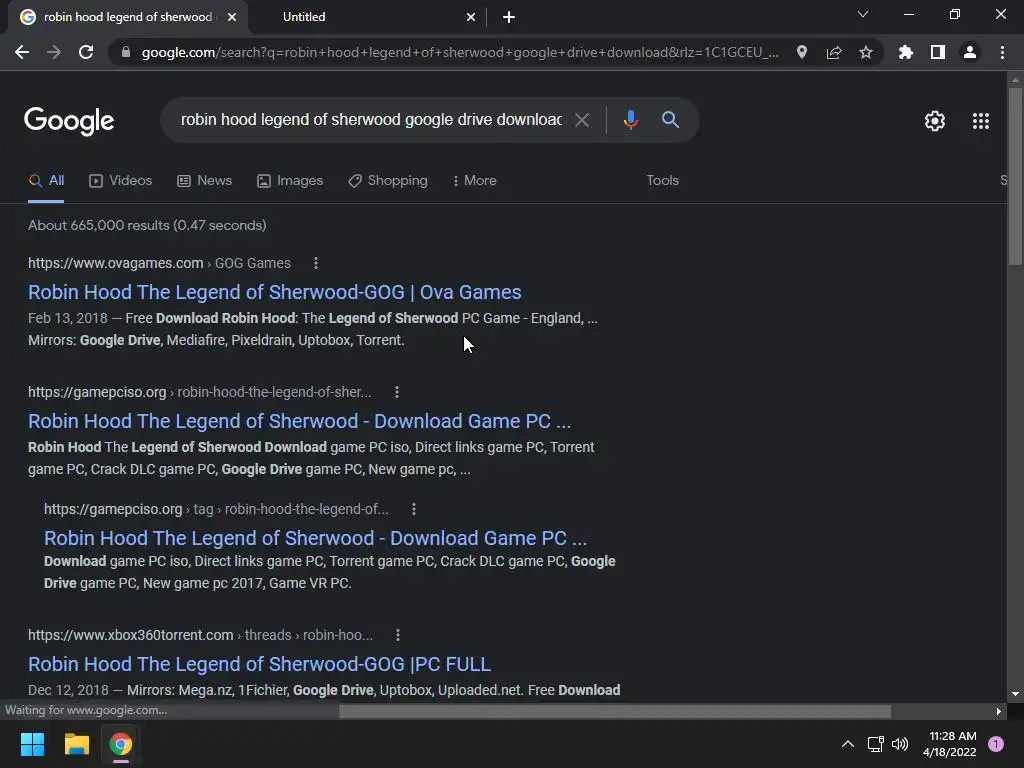
Task: Open gamepciso tag Download Game PC link
Action: pos(315,538)
